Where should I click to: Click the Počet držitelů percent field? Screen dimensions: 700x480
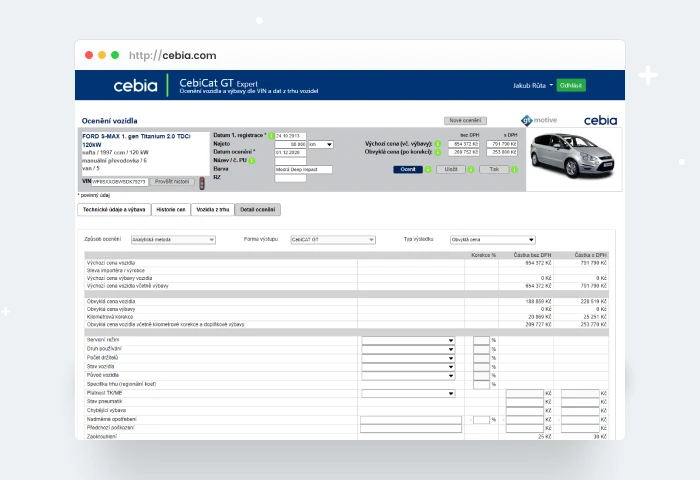pyautogui.click(x=481, y=358)
